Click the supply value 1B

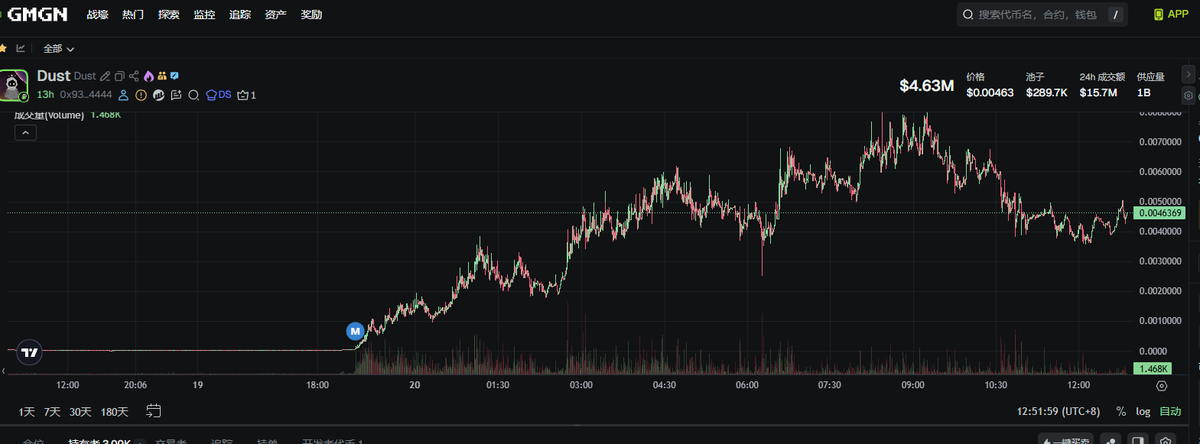pyautogui.click(x=1144, y=92)
